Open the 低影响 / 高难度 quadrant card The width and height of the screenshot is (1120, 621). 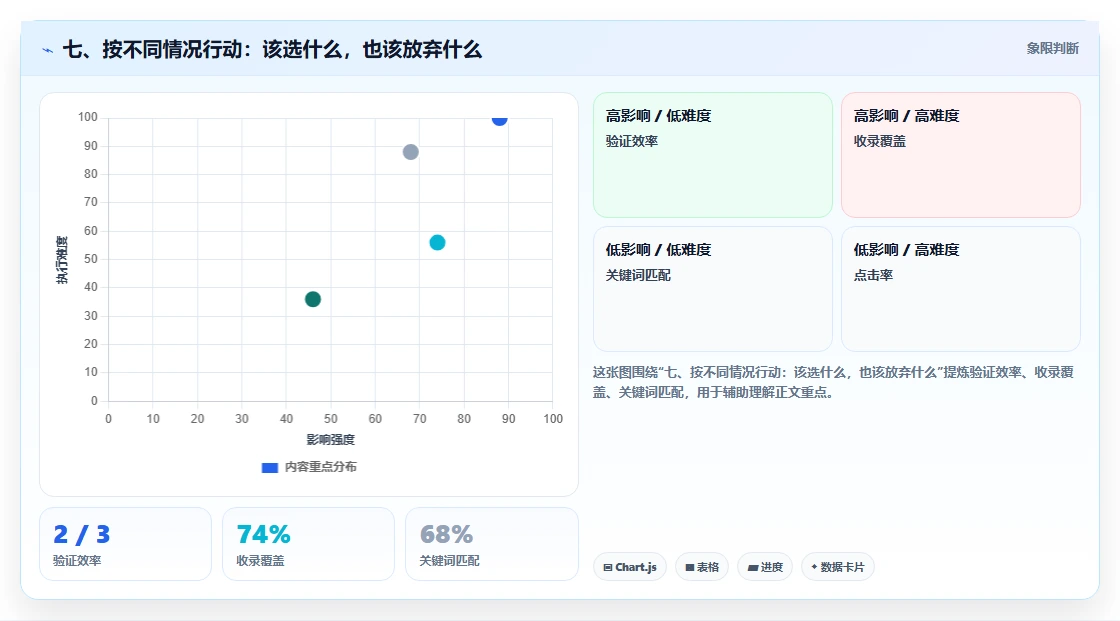961,289
